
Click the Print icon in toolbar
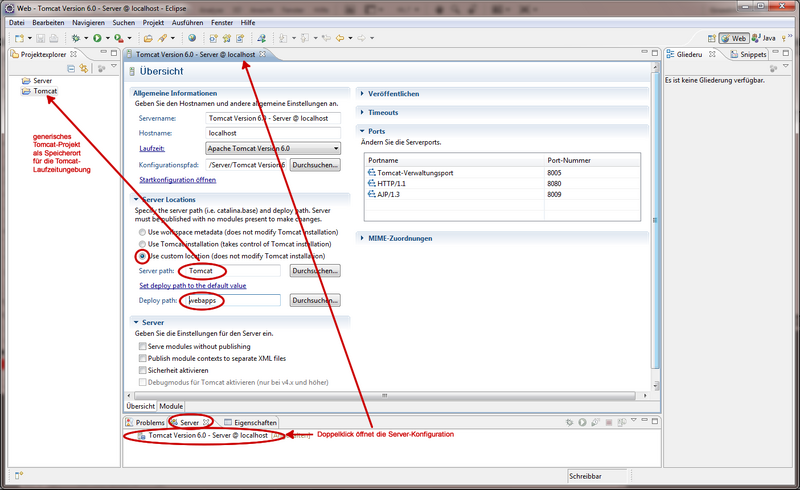tap(54, 38)
